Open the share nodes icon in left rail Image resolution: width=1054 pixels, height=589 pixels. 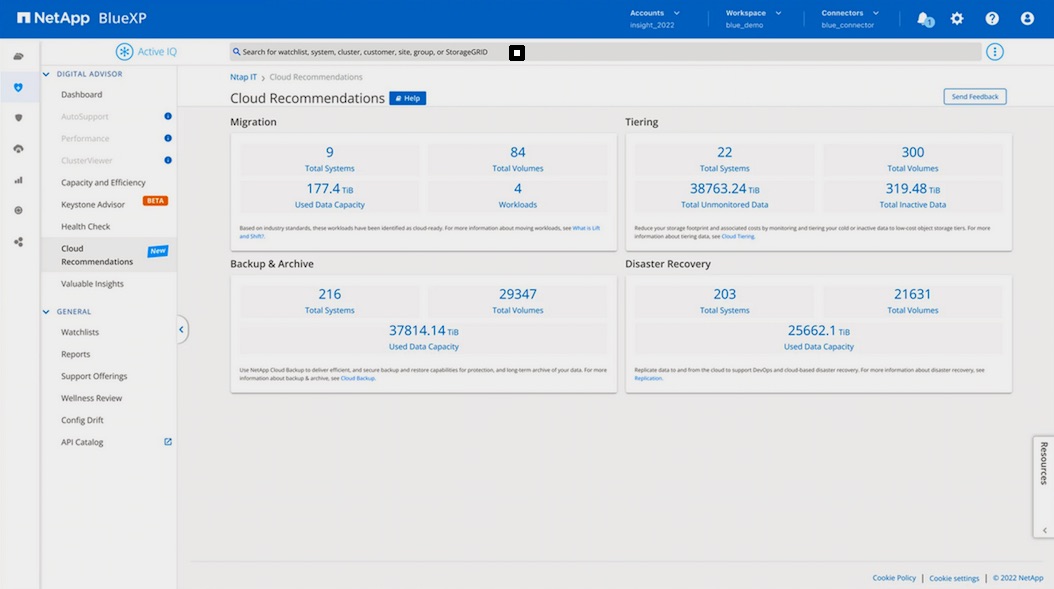coord(19,242)
